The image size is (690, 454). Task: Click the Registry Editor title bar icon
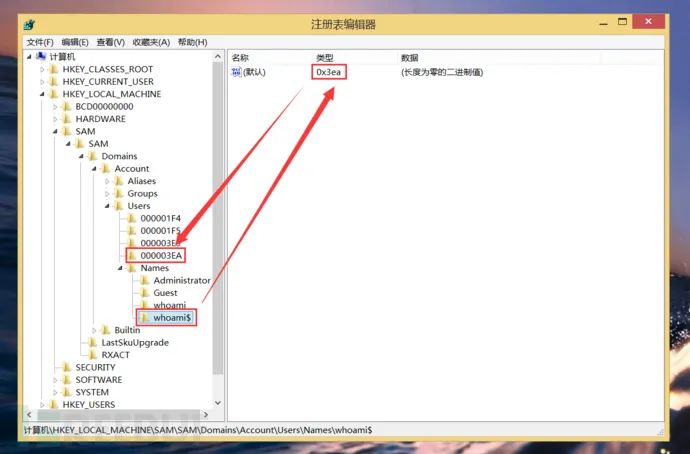click(30, 24)
